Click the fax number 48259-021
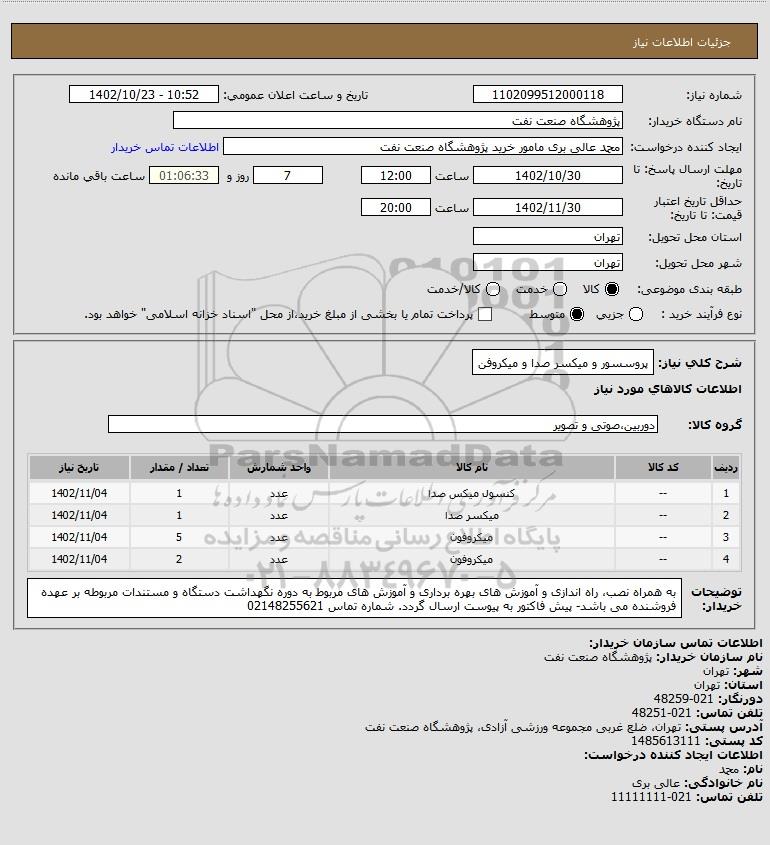The height and width of the screenshot is (845, 770). (x=683, y=699)
